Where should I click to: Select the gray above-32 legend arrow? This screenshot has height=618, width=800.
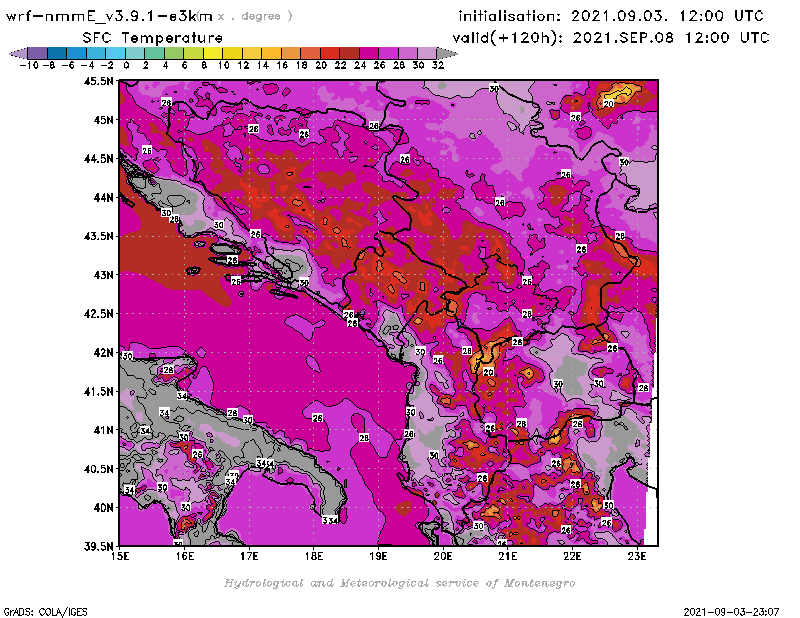tap(447, 54)
